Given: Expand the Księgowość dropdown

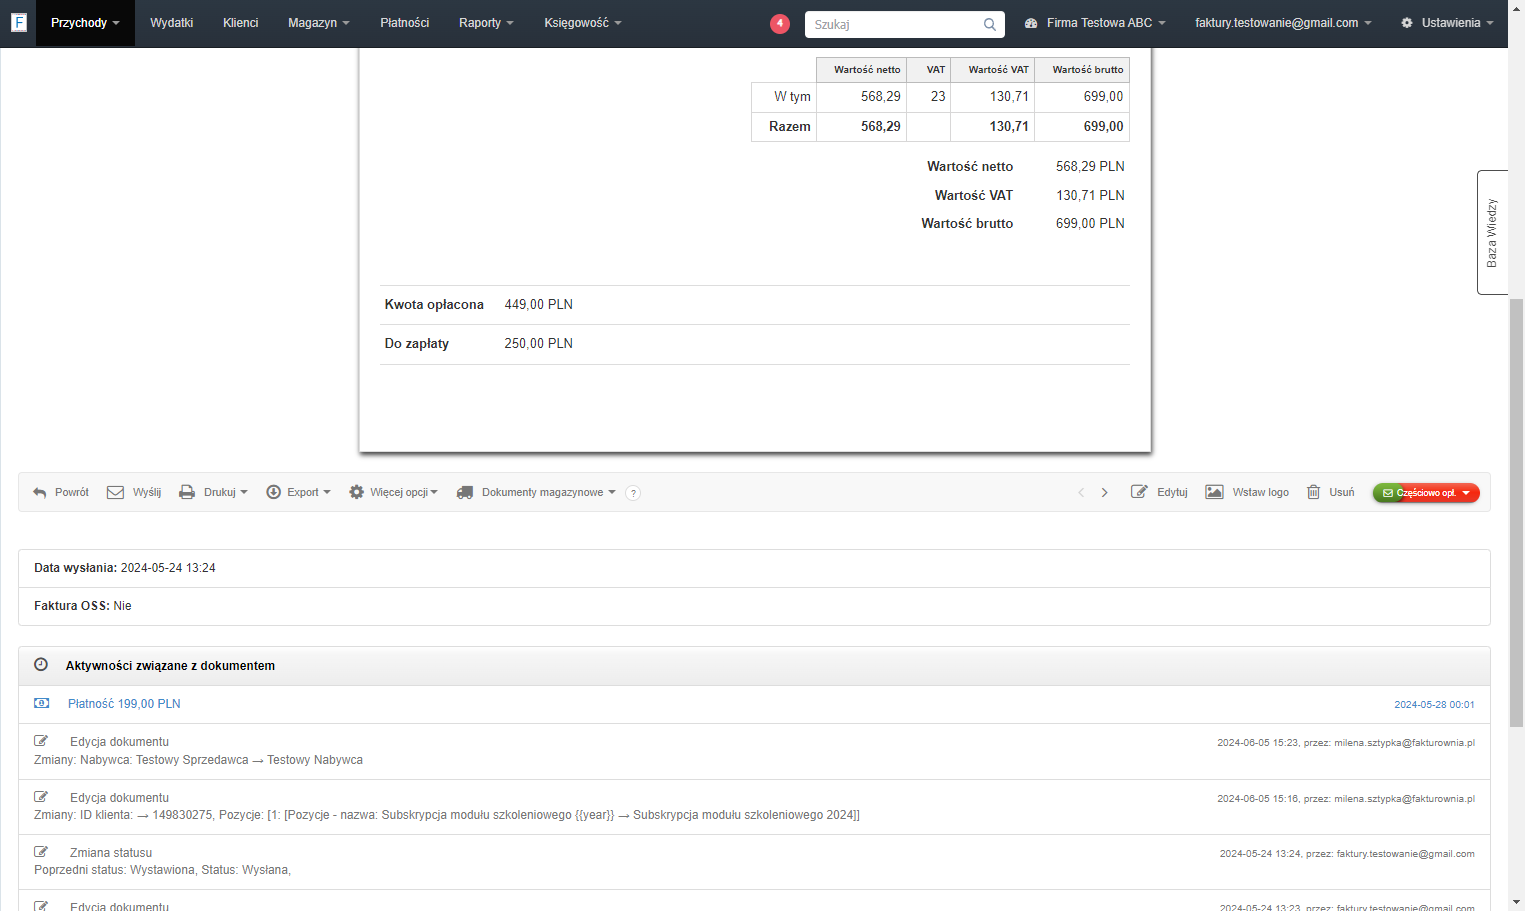Looking at the screenshot, I should point(582,23).
